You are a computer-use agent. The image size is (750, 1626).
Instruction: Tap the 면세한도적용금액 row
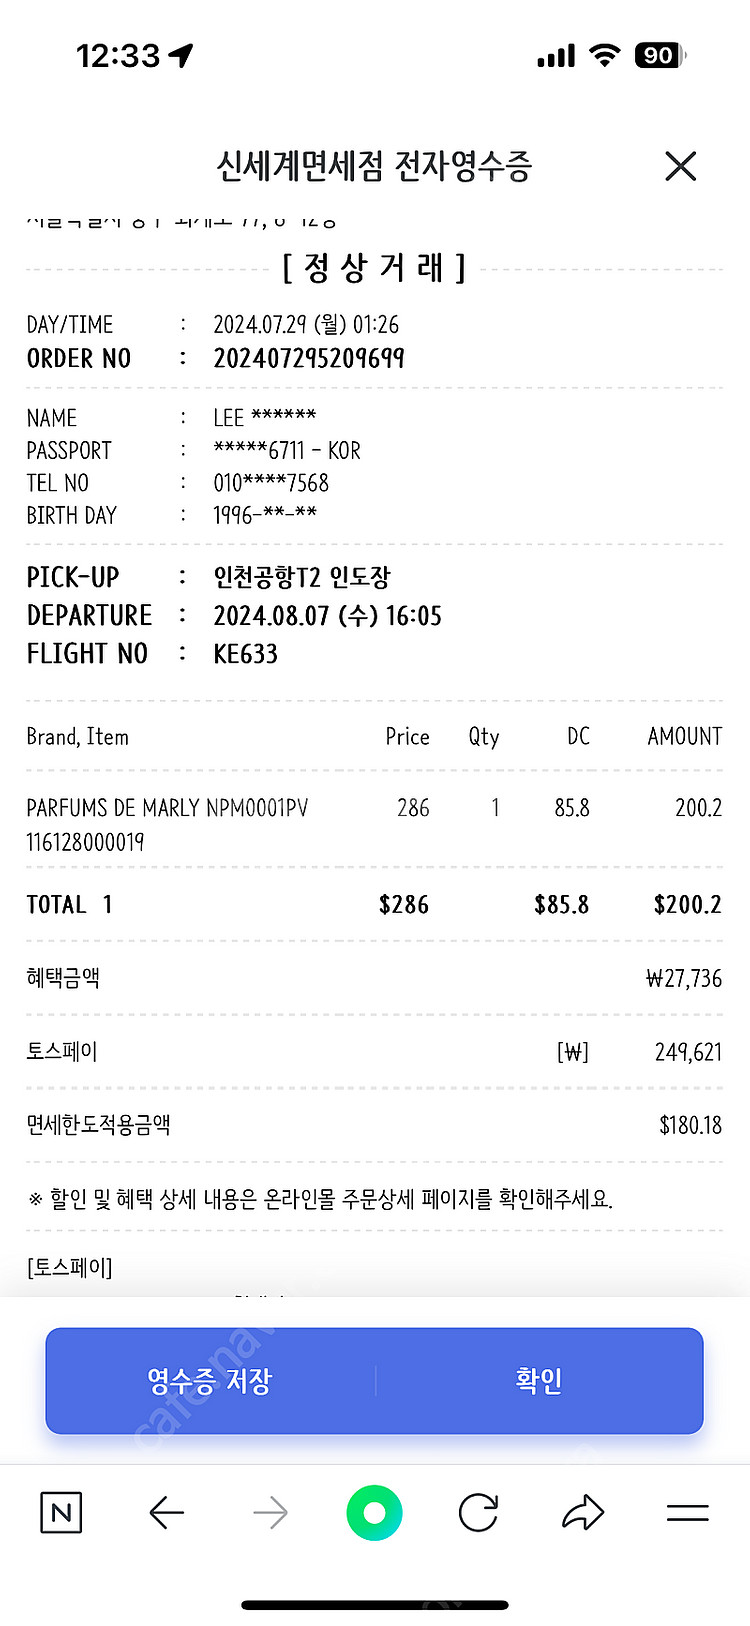click(374, 1125)
